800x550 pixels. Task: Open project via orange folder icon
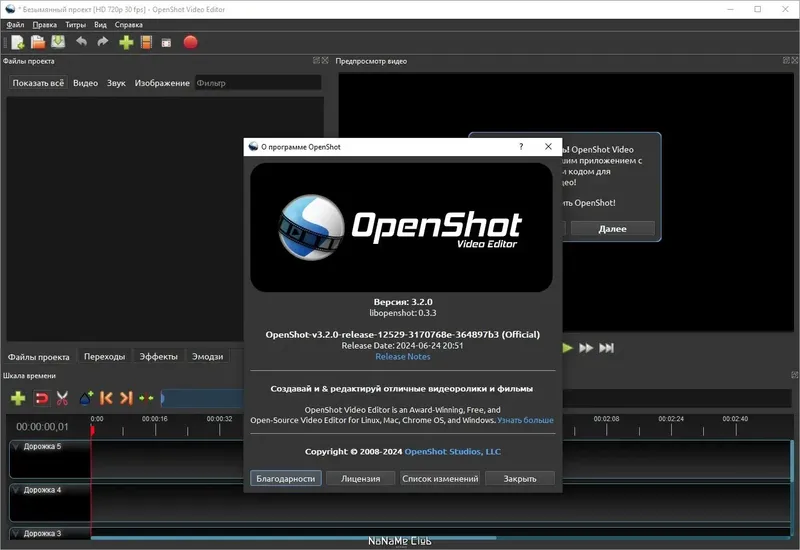[x=38, y=42]
